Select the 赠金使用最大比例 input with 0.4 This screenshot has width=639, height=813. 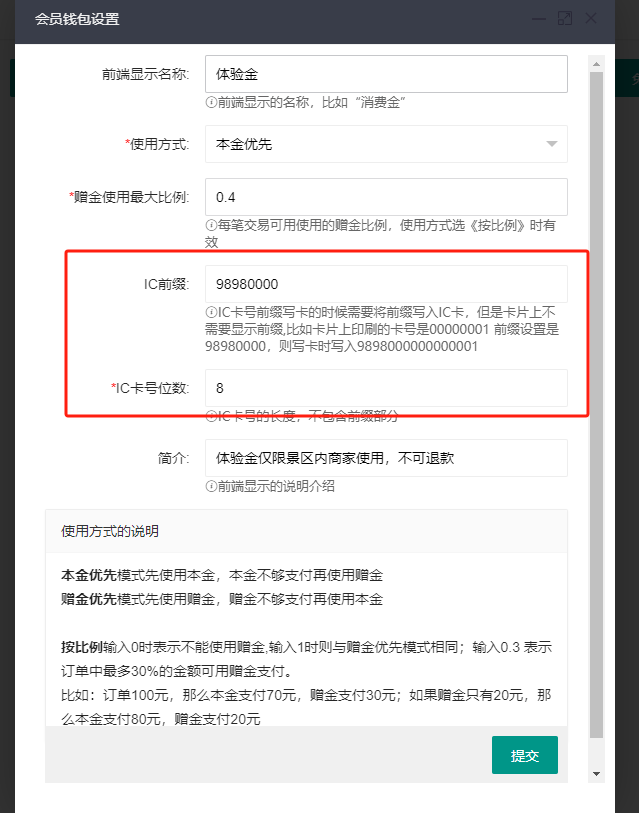(386, 197)
